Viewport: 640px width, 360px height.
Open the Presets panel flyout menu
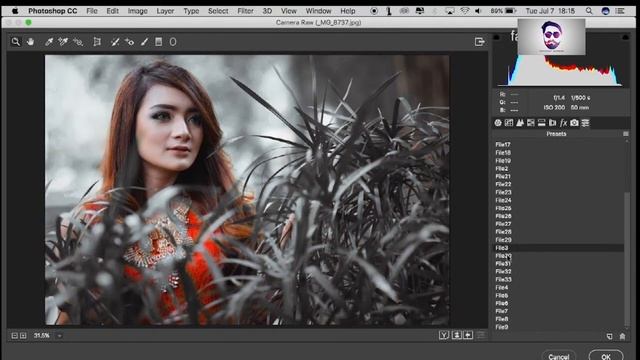[x=626, y=134]
